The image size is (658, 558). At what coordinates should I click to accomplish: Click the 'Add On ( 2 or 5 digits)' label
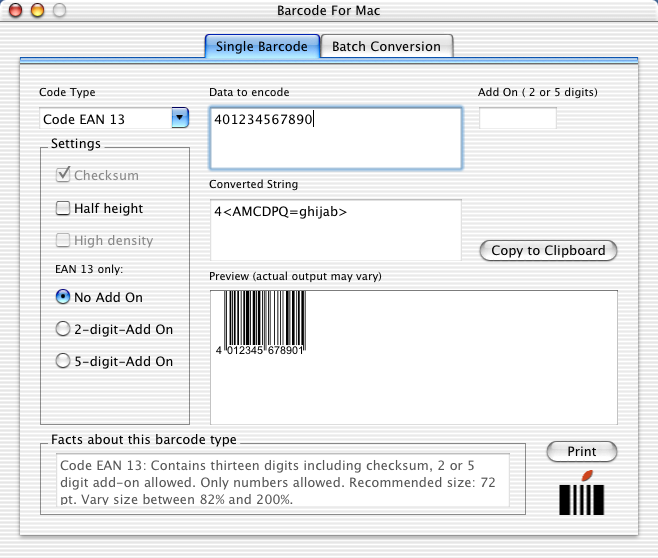538,92
